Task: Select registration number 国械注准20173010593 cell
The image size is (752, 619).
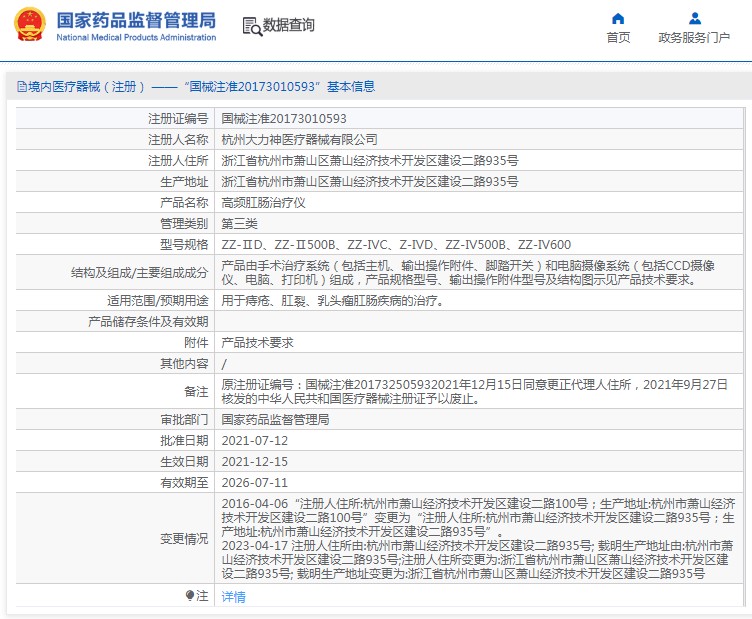Action: tap(283, 119)
